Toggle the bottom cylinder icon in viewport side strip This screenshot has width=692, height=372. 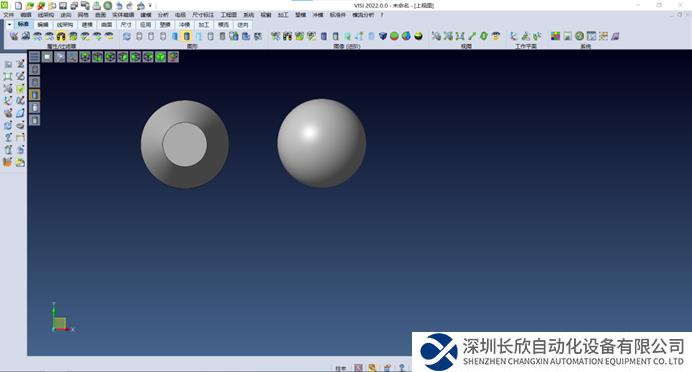pyautogui.click(x=34, y=120)
